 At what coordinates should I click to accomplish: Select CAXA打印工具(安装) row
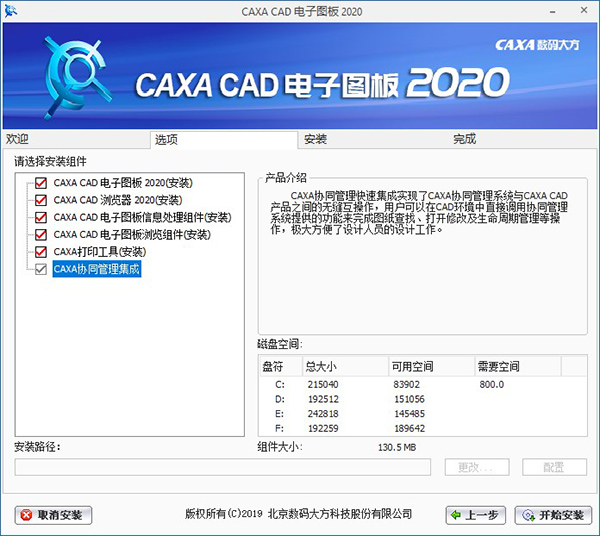100,252
